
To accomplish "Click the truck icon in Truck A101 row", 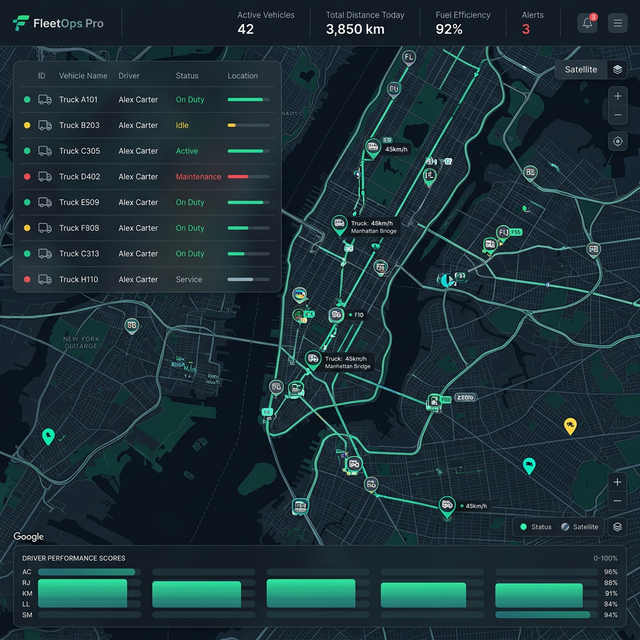I will click(x=45, y=100).
